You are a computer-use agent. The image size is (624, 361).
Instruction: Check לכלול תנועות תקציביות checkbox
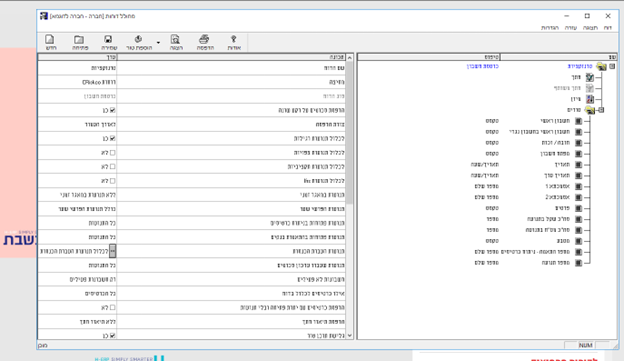click(x=113, y=167)
